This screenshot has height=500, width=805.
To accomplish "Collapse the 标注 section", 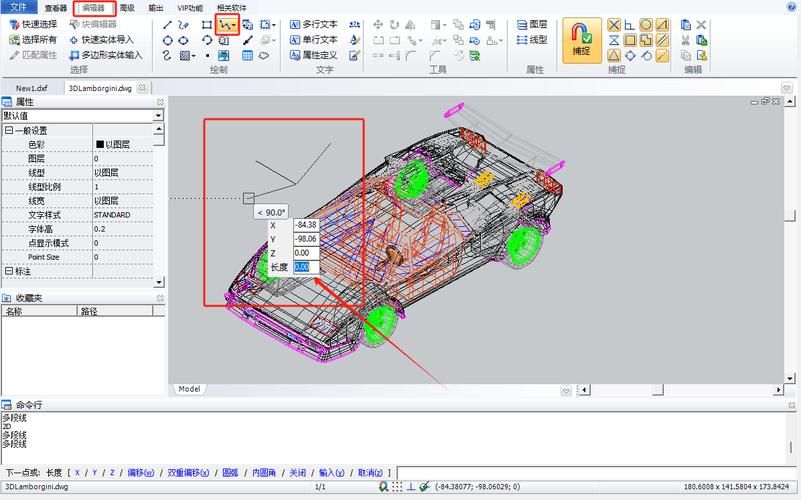I will click(x=8, y=271).
